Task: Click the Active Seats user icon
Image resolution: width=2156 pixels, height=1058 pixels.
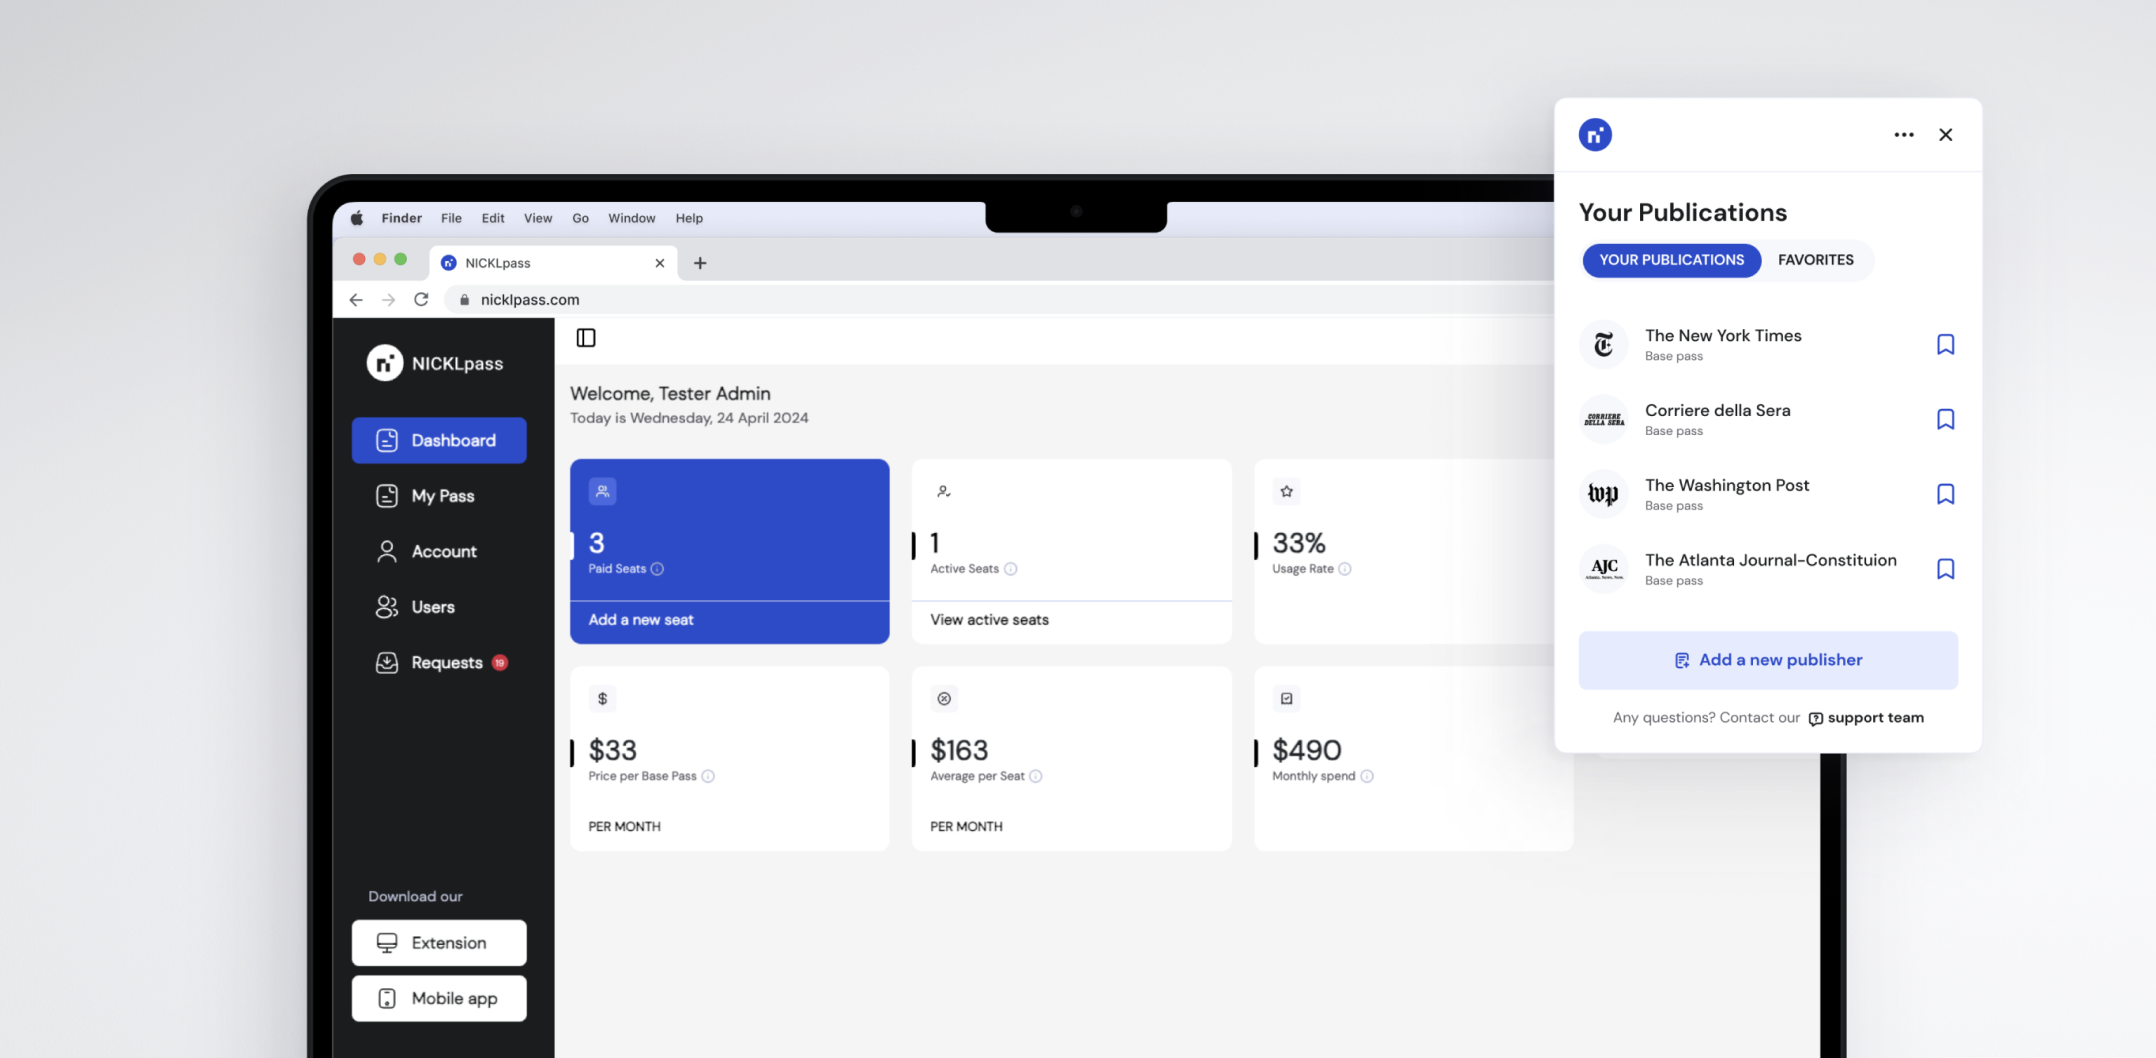Action: coord(944,491)
